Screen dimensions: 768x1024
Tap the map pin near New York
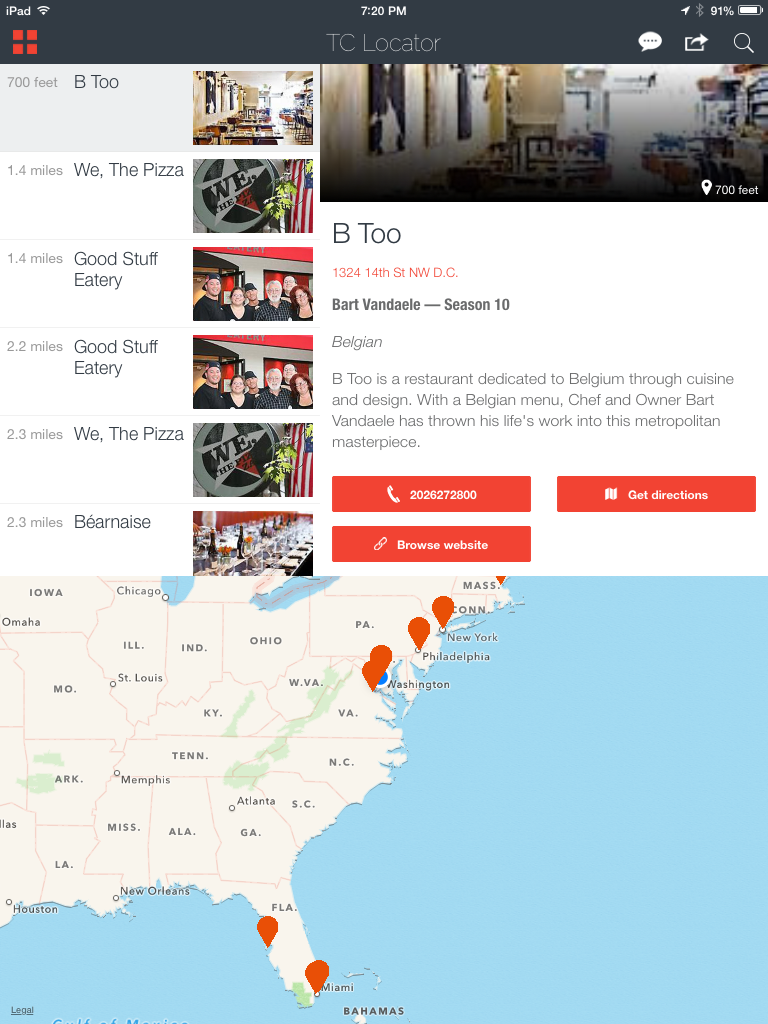[x=443, y=612]
